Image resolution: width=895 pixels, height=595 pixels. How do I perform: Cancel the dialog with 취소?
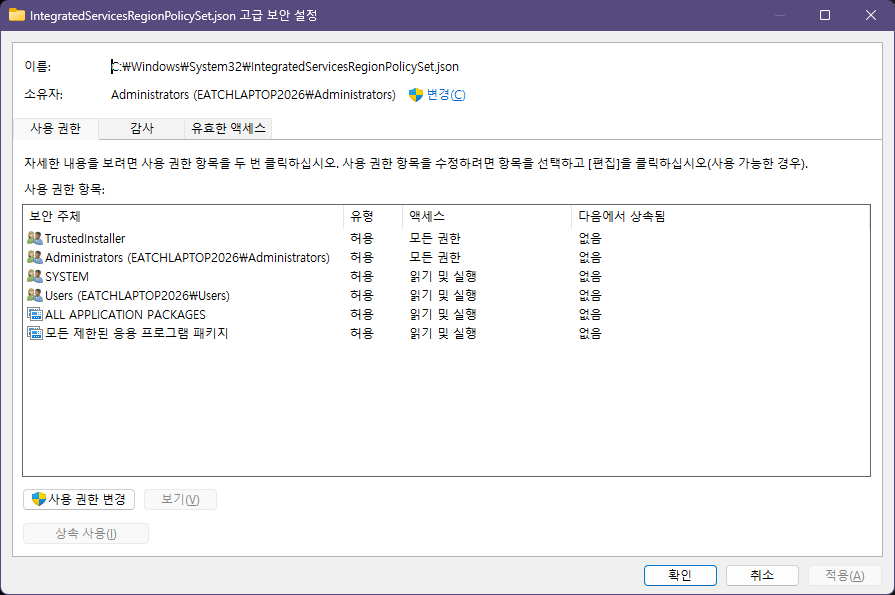762,575
